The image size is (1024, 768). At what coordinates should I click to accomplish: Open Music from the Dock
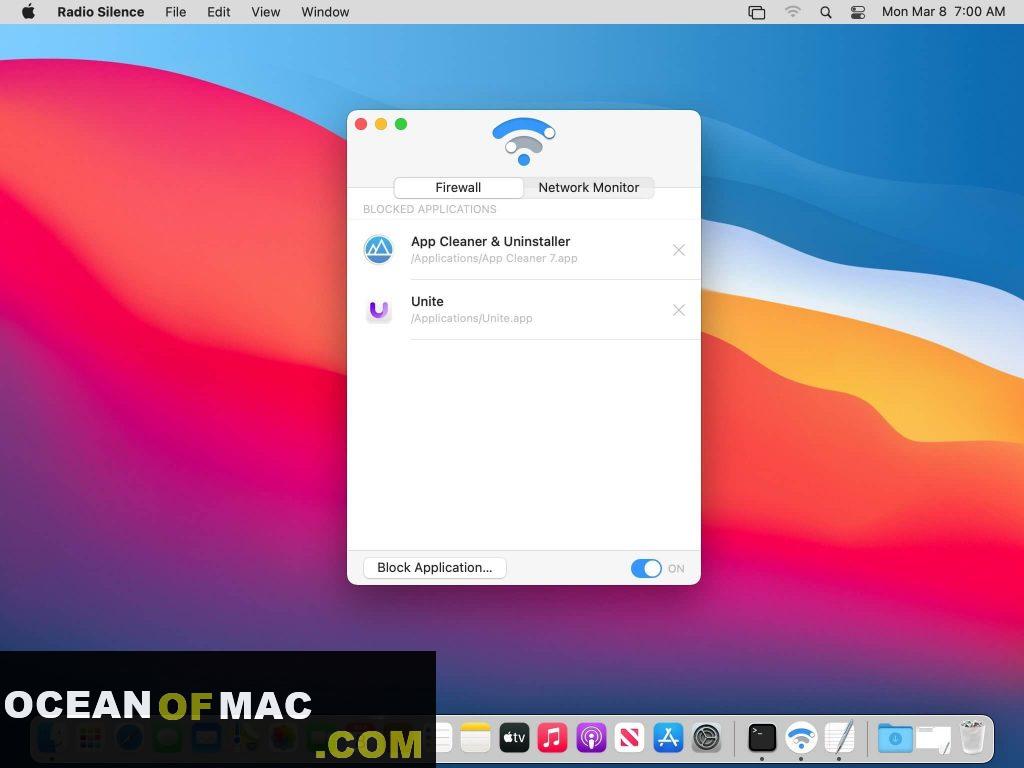552,738
